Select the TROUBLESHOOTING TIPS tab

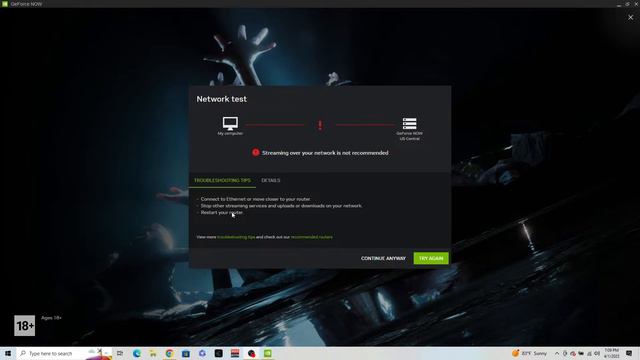click(x=222, y=180)
